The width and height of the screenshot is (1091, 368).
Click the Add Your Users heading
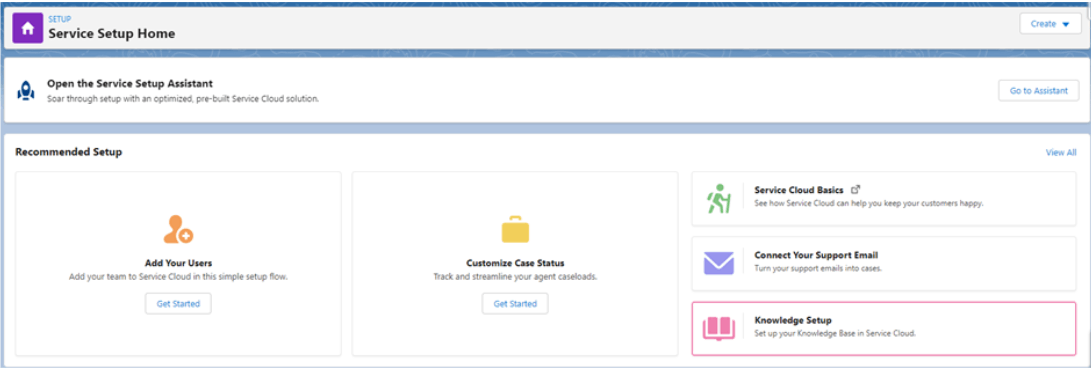[178, 263]
